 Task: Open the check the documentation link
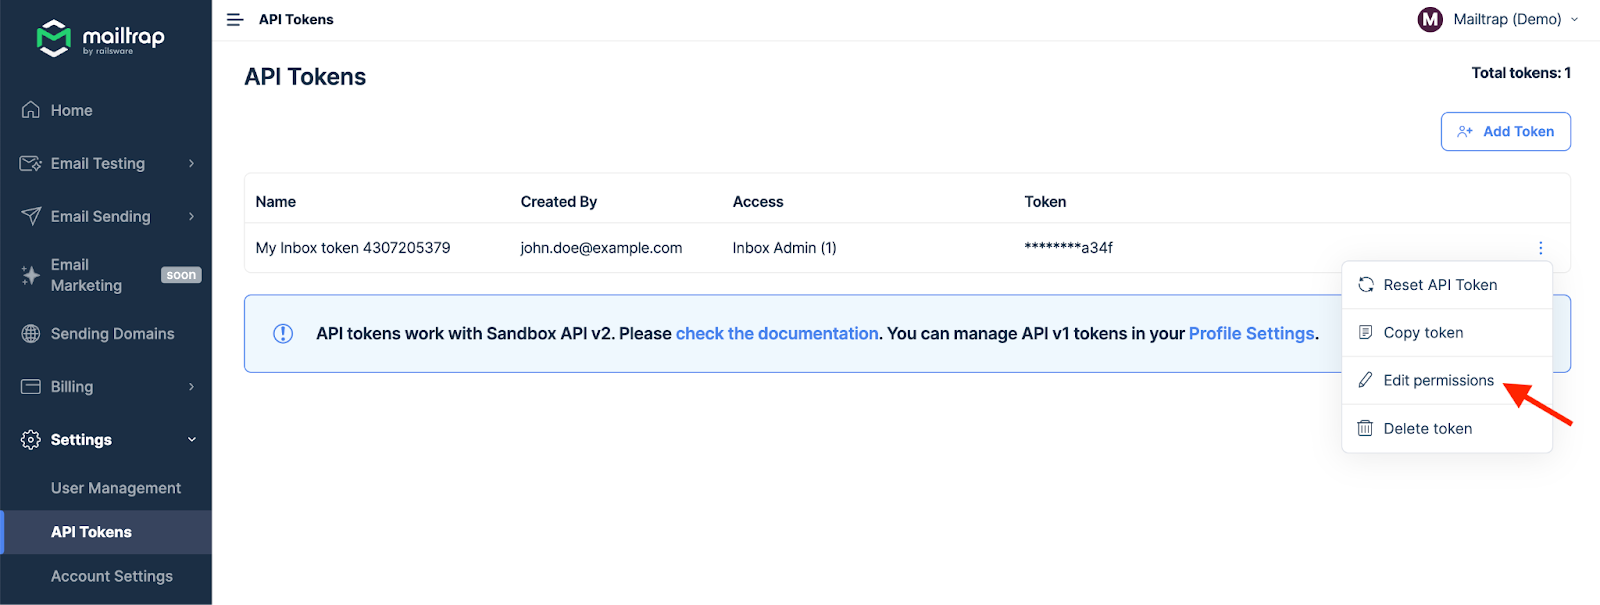(777, 334)
